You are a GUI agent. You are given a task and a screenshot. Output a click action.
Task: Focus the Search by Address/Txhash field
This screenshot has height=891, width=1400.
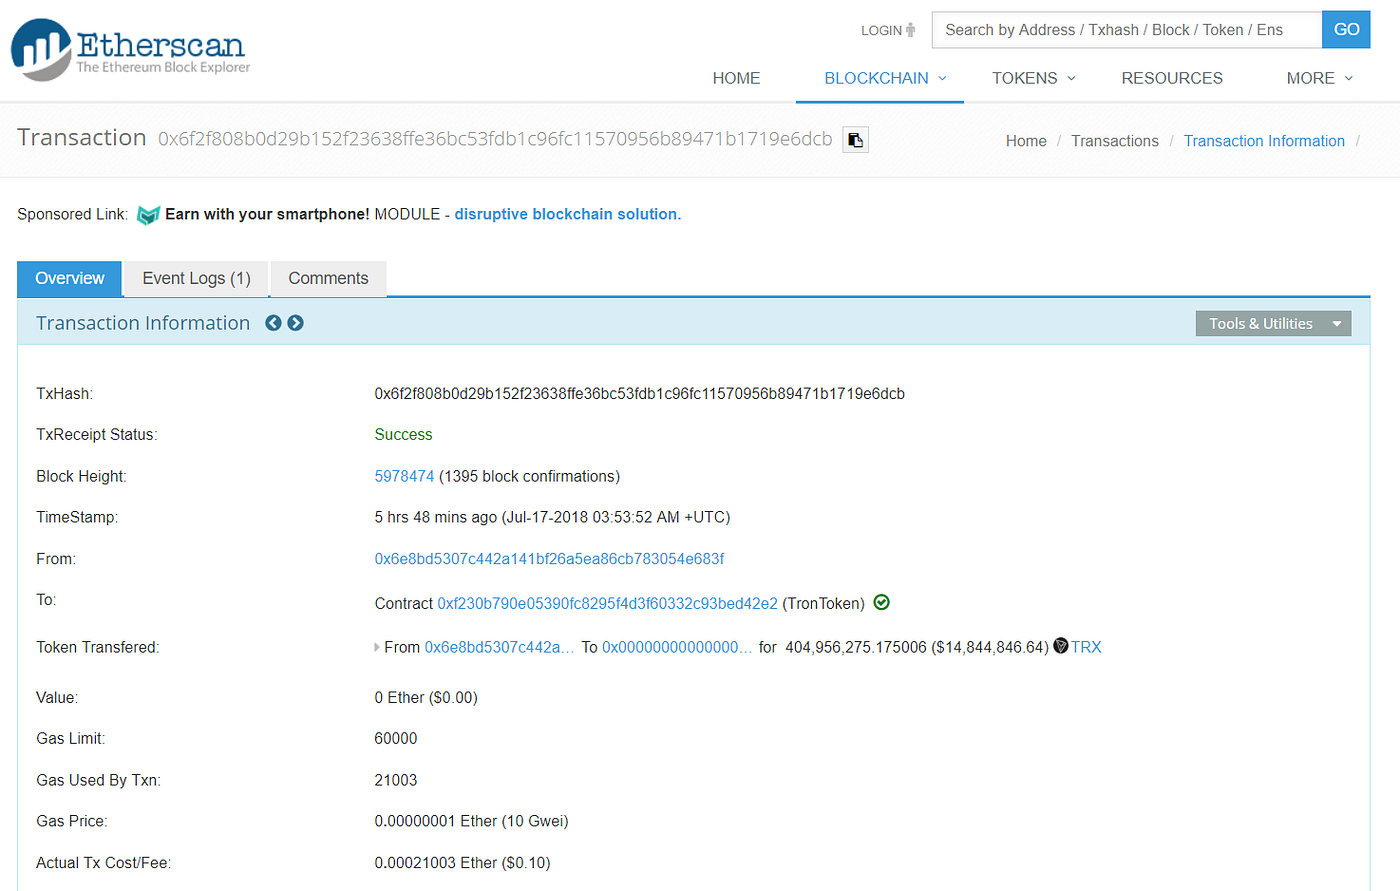coord(1127,30)
